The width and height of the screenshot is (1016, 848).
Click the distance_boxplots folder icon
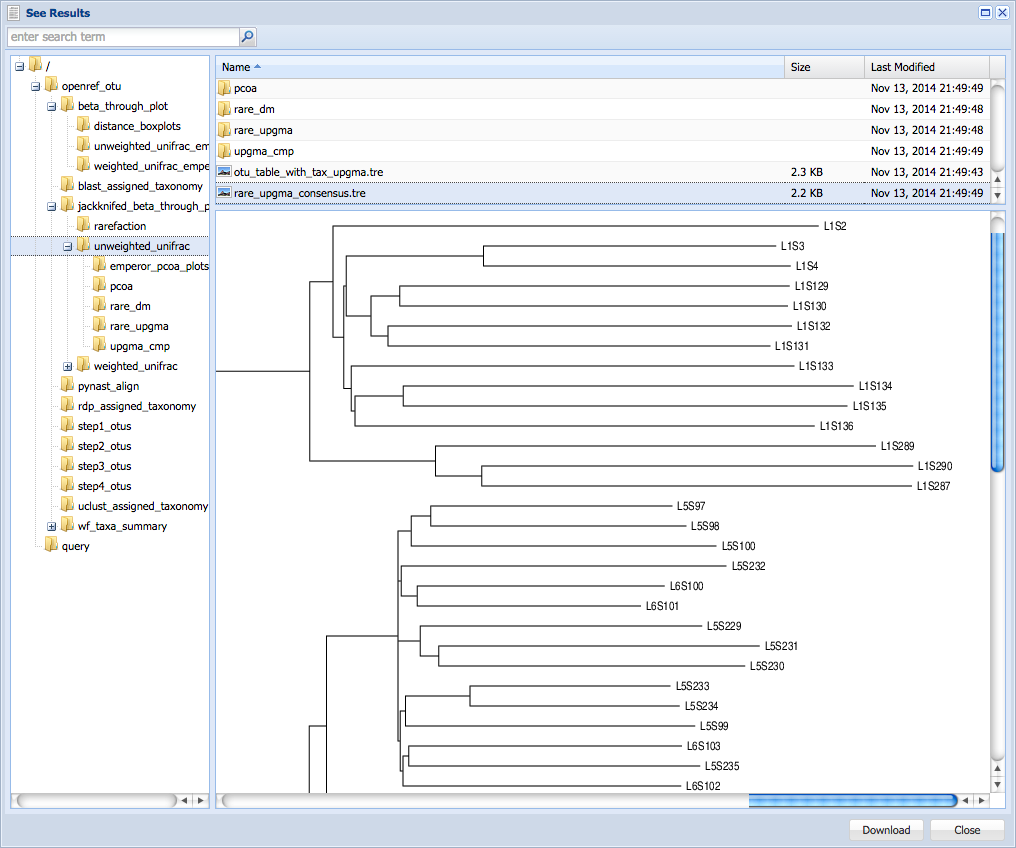[x=83, y=125]
